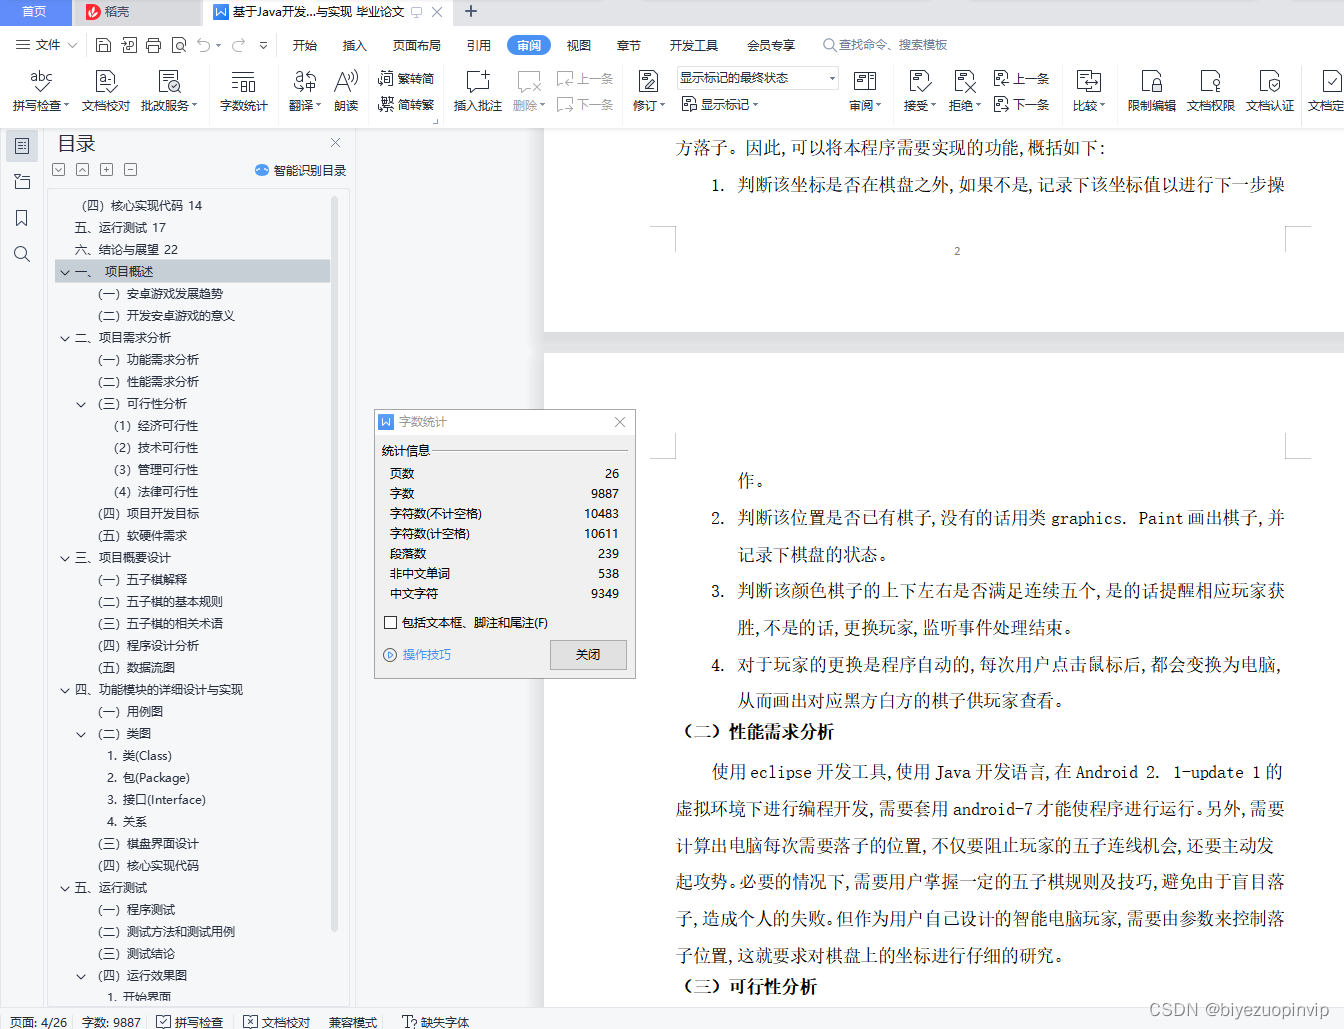Switch to the 引用 ribbon tab

click(479, 45)
